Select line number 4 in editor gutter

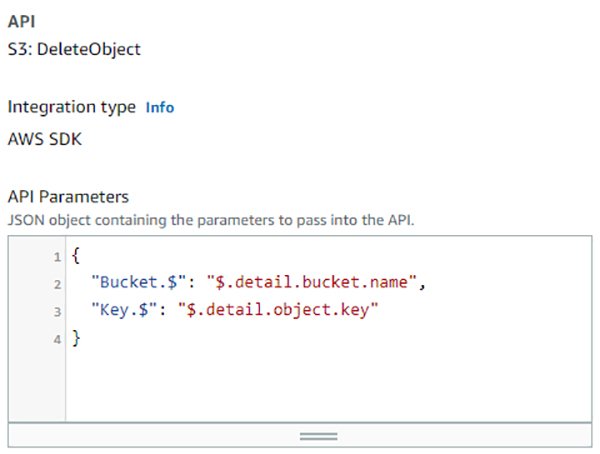pyautogui.click(x=58, y=339)
